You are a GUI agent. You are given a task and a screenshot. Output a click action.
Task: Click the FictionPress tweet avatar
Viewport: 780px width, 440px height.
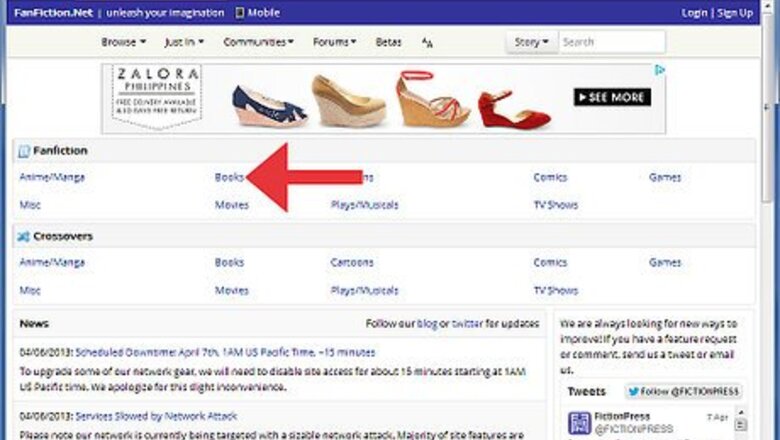coord(579,422)
